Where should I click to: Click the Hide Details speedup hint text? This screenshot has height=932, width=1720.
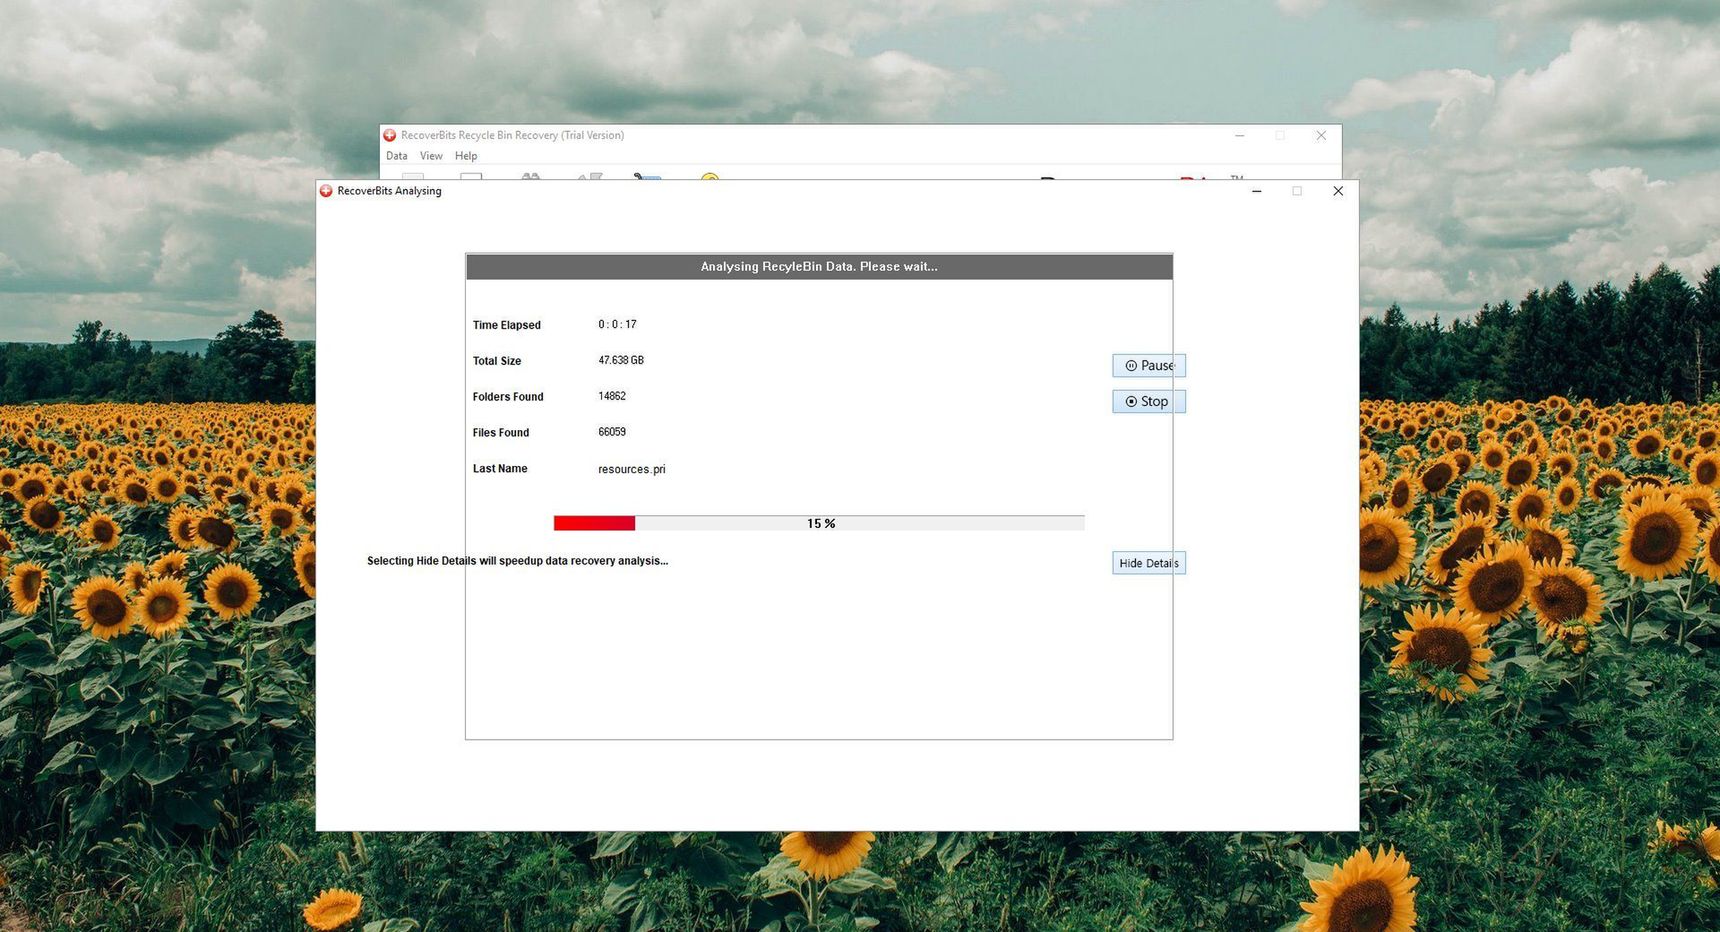[x=518, y=561]
